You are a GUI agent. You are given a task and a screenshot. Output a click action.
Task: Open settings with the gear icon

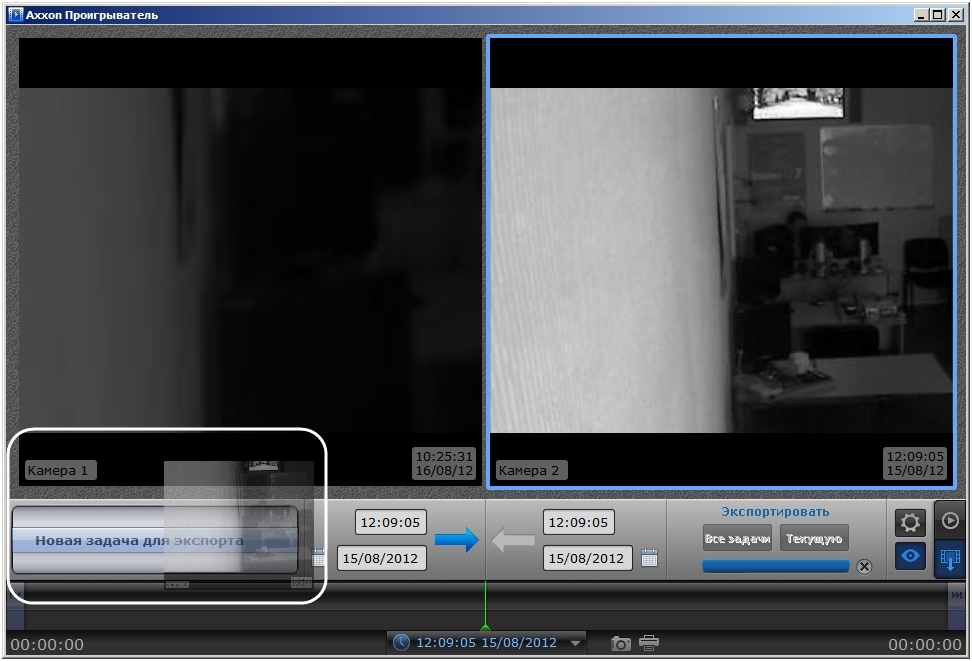pos(910,522)
